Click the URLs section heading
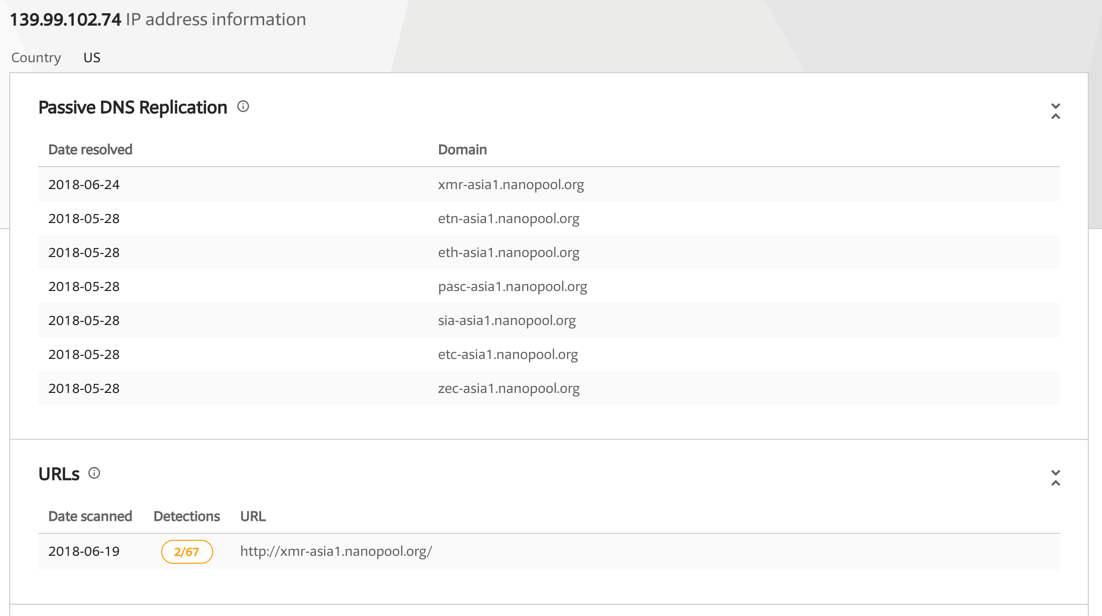The height and width of the screenshot is (616, 1102). (59, 474)
